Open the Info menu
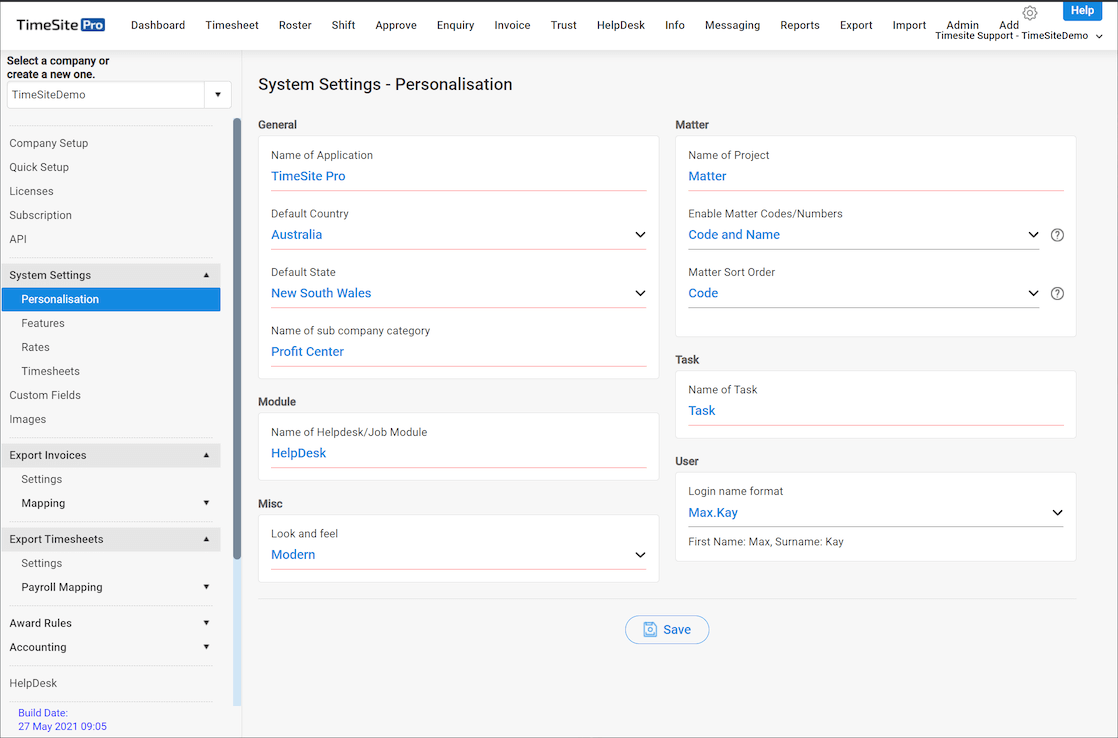 675,25
